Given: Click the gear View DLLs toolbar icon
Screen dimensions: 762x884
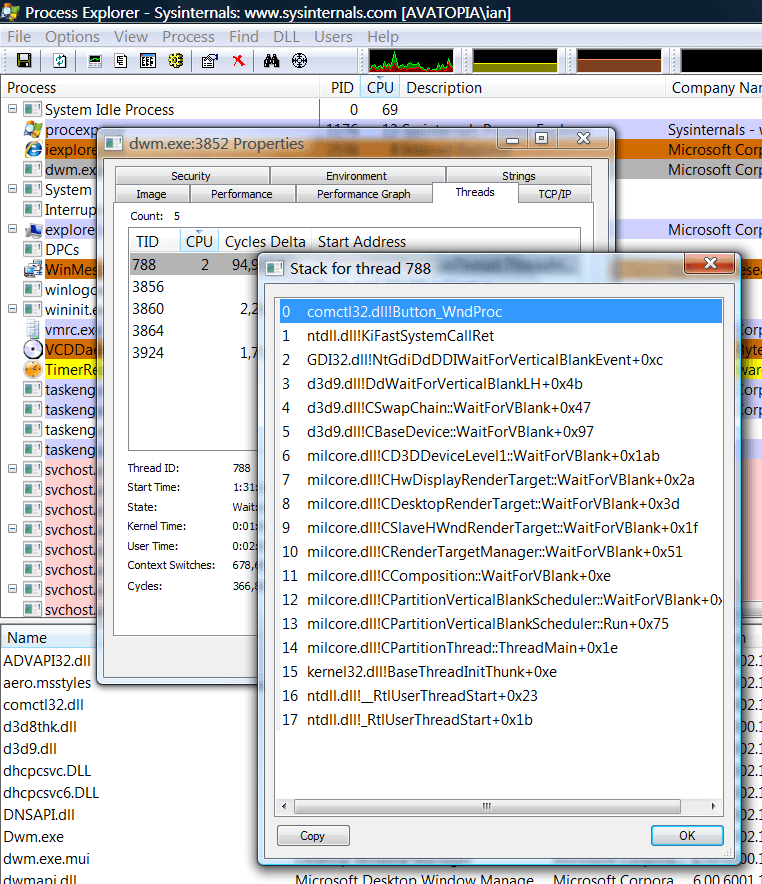Looking at the screenshot, I should tap(176, 61).
